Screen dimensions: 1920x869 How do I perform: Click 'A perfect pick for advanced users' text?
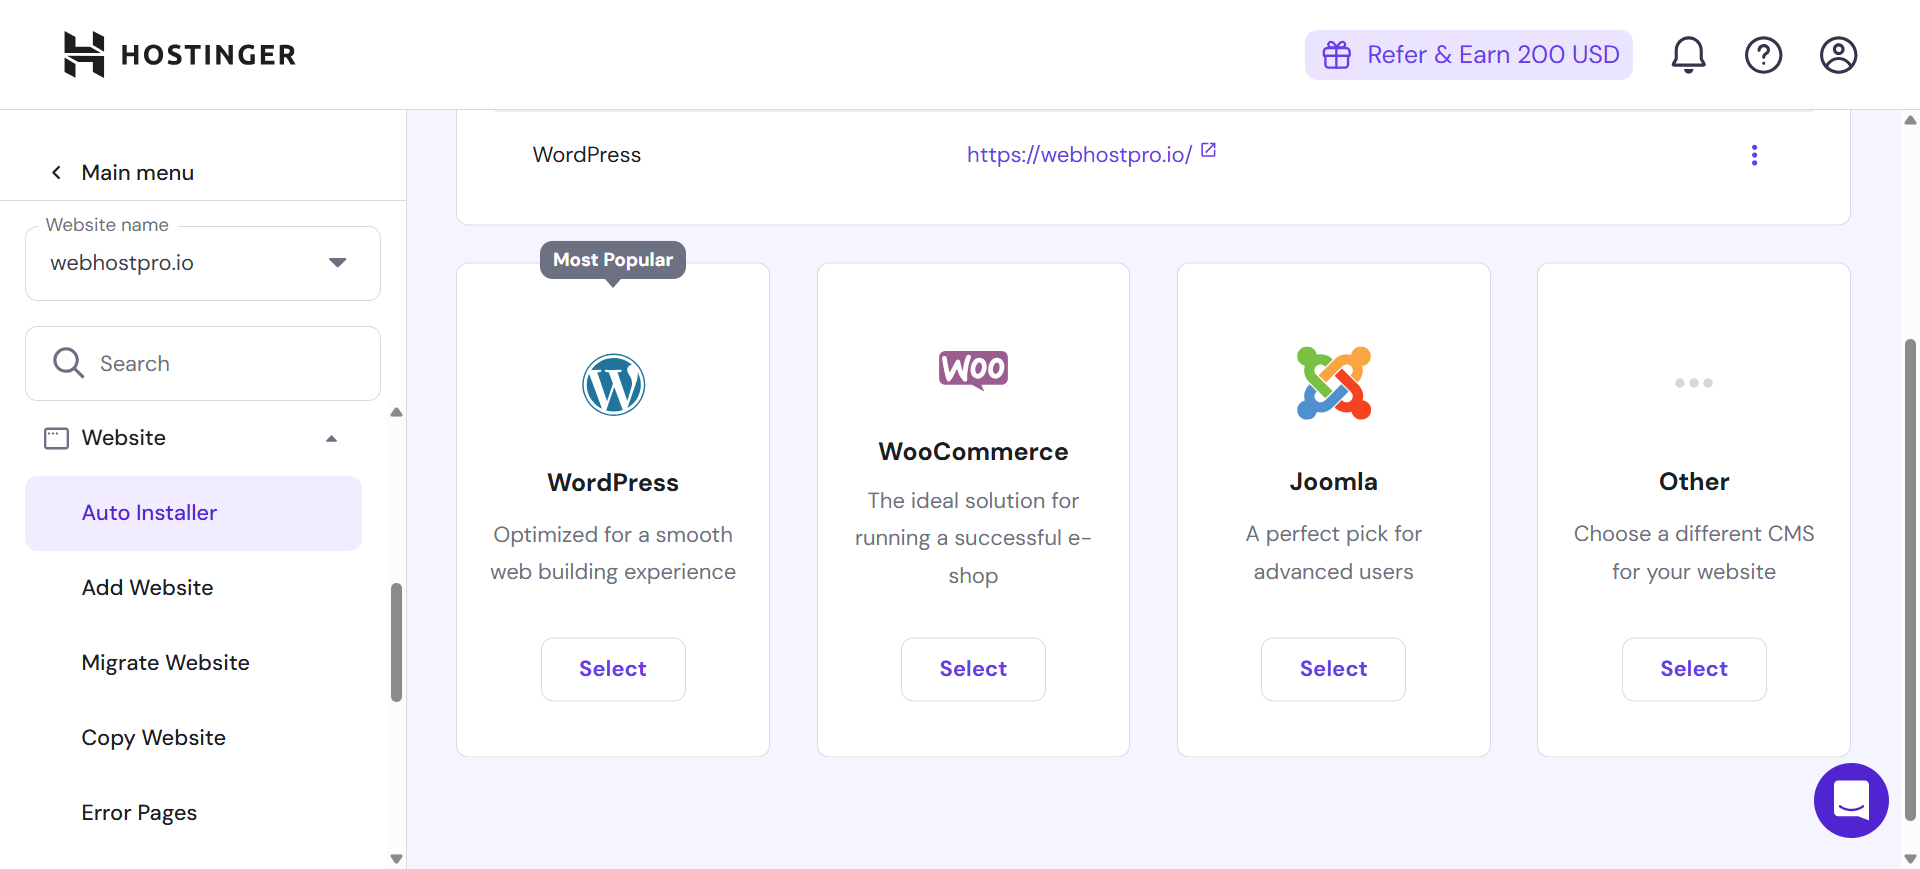(x=1333, y=553)
